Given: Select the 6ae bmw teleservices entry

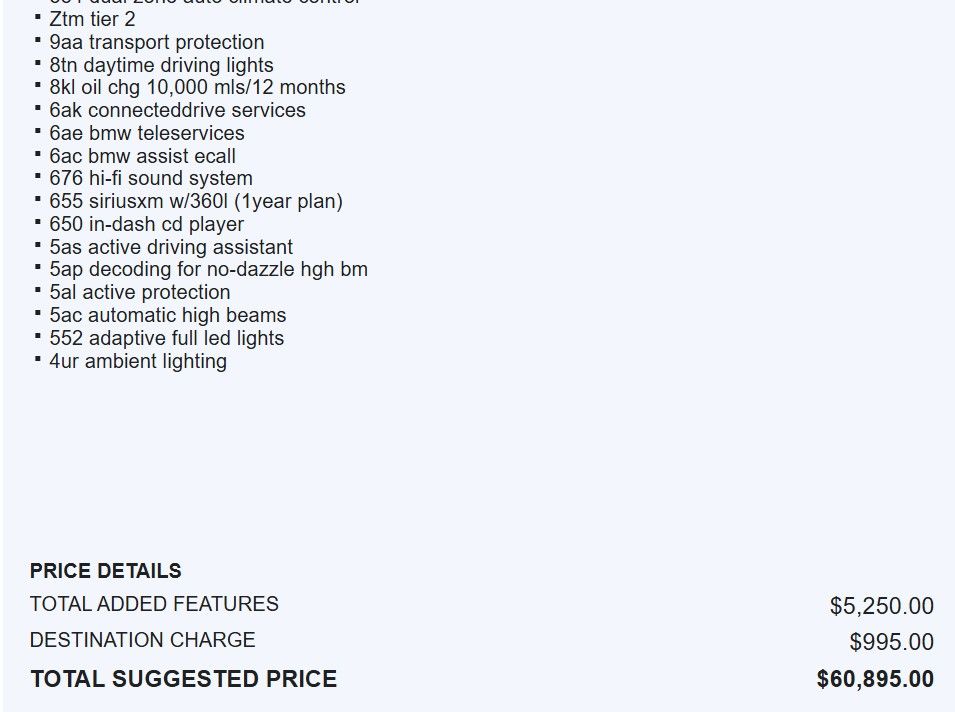Looking at the screenshot, I should [147, 133].
